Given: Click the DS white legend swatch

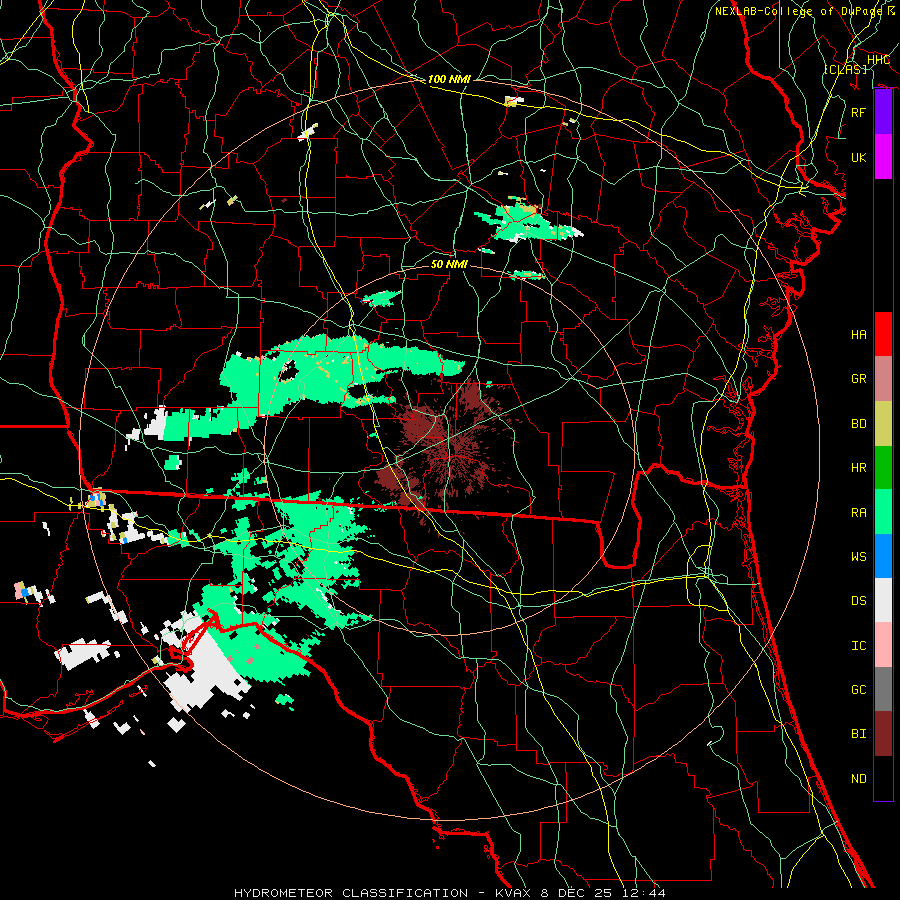Looking at the screenshot, I should (x=883, y=600).
